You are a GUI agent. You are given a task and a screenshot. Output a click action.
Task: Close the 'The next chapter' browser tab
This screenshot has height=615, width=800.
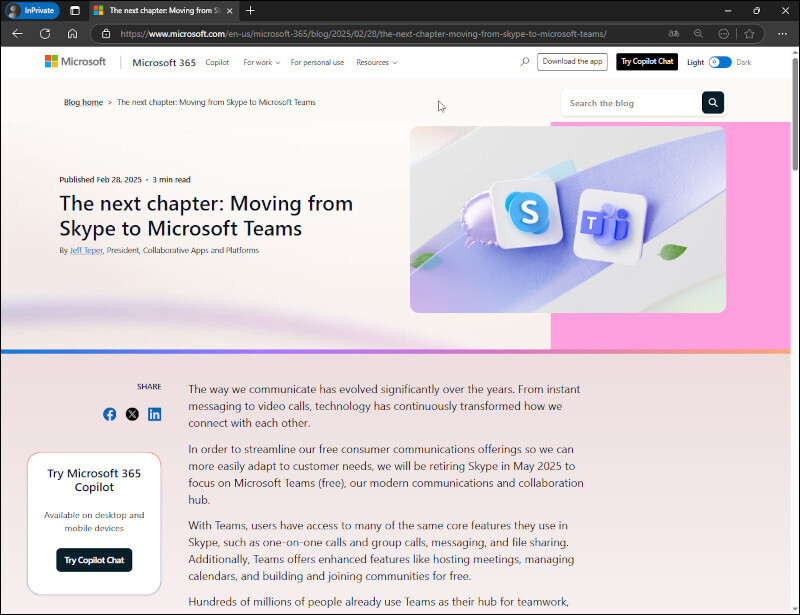(x=230, y=10)
